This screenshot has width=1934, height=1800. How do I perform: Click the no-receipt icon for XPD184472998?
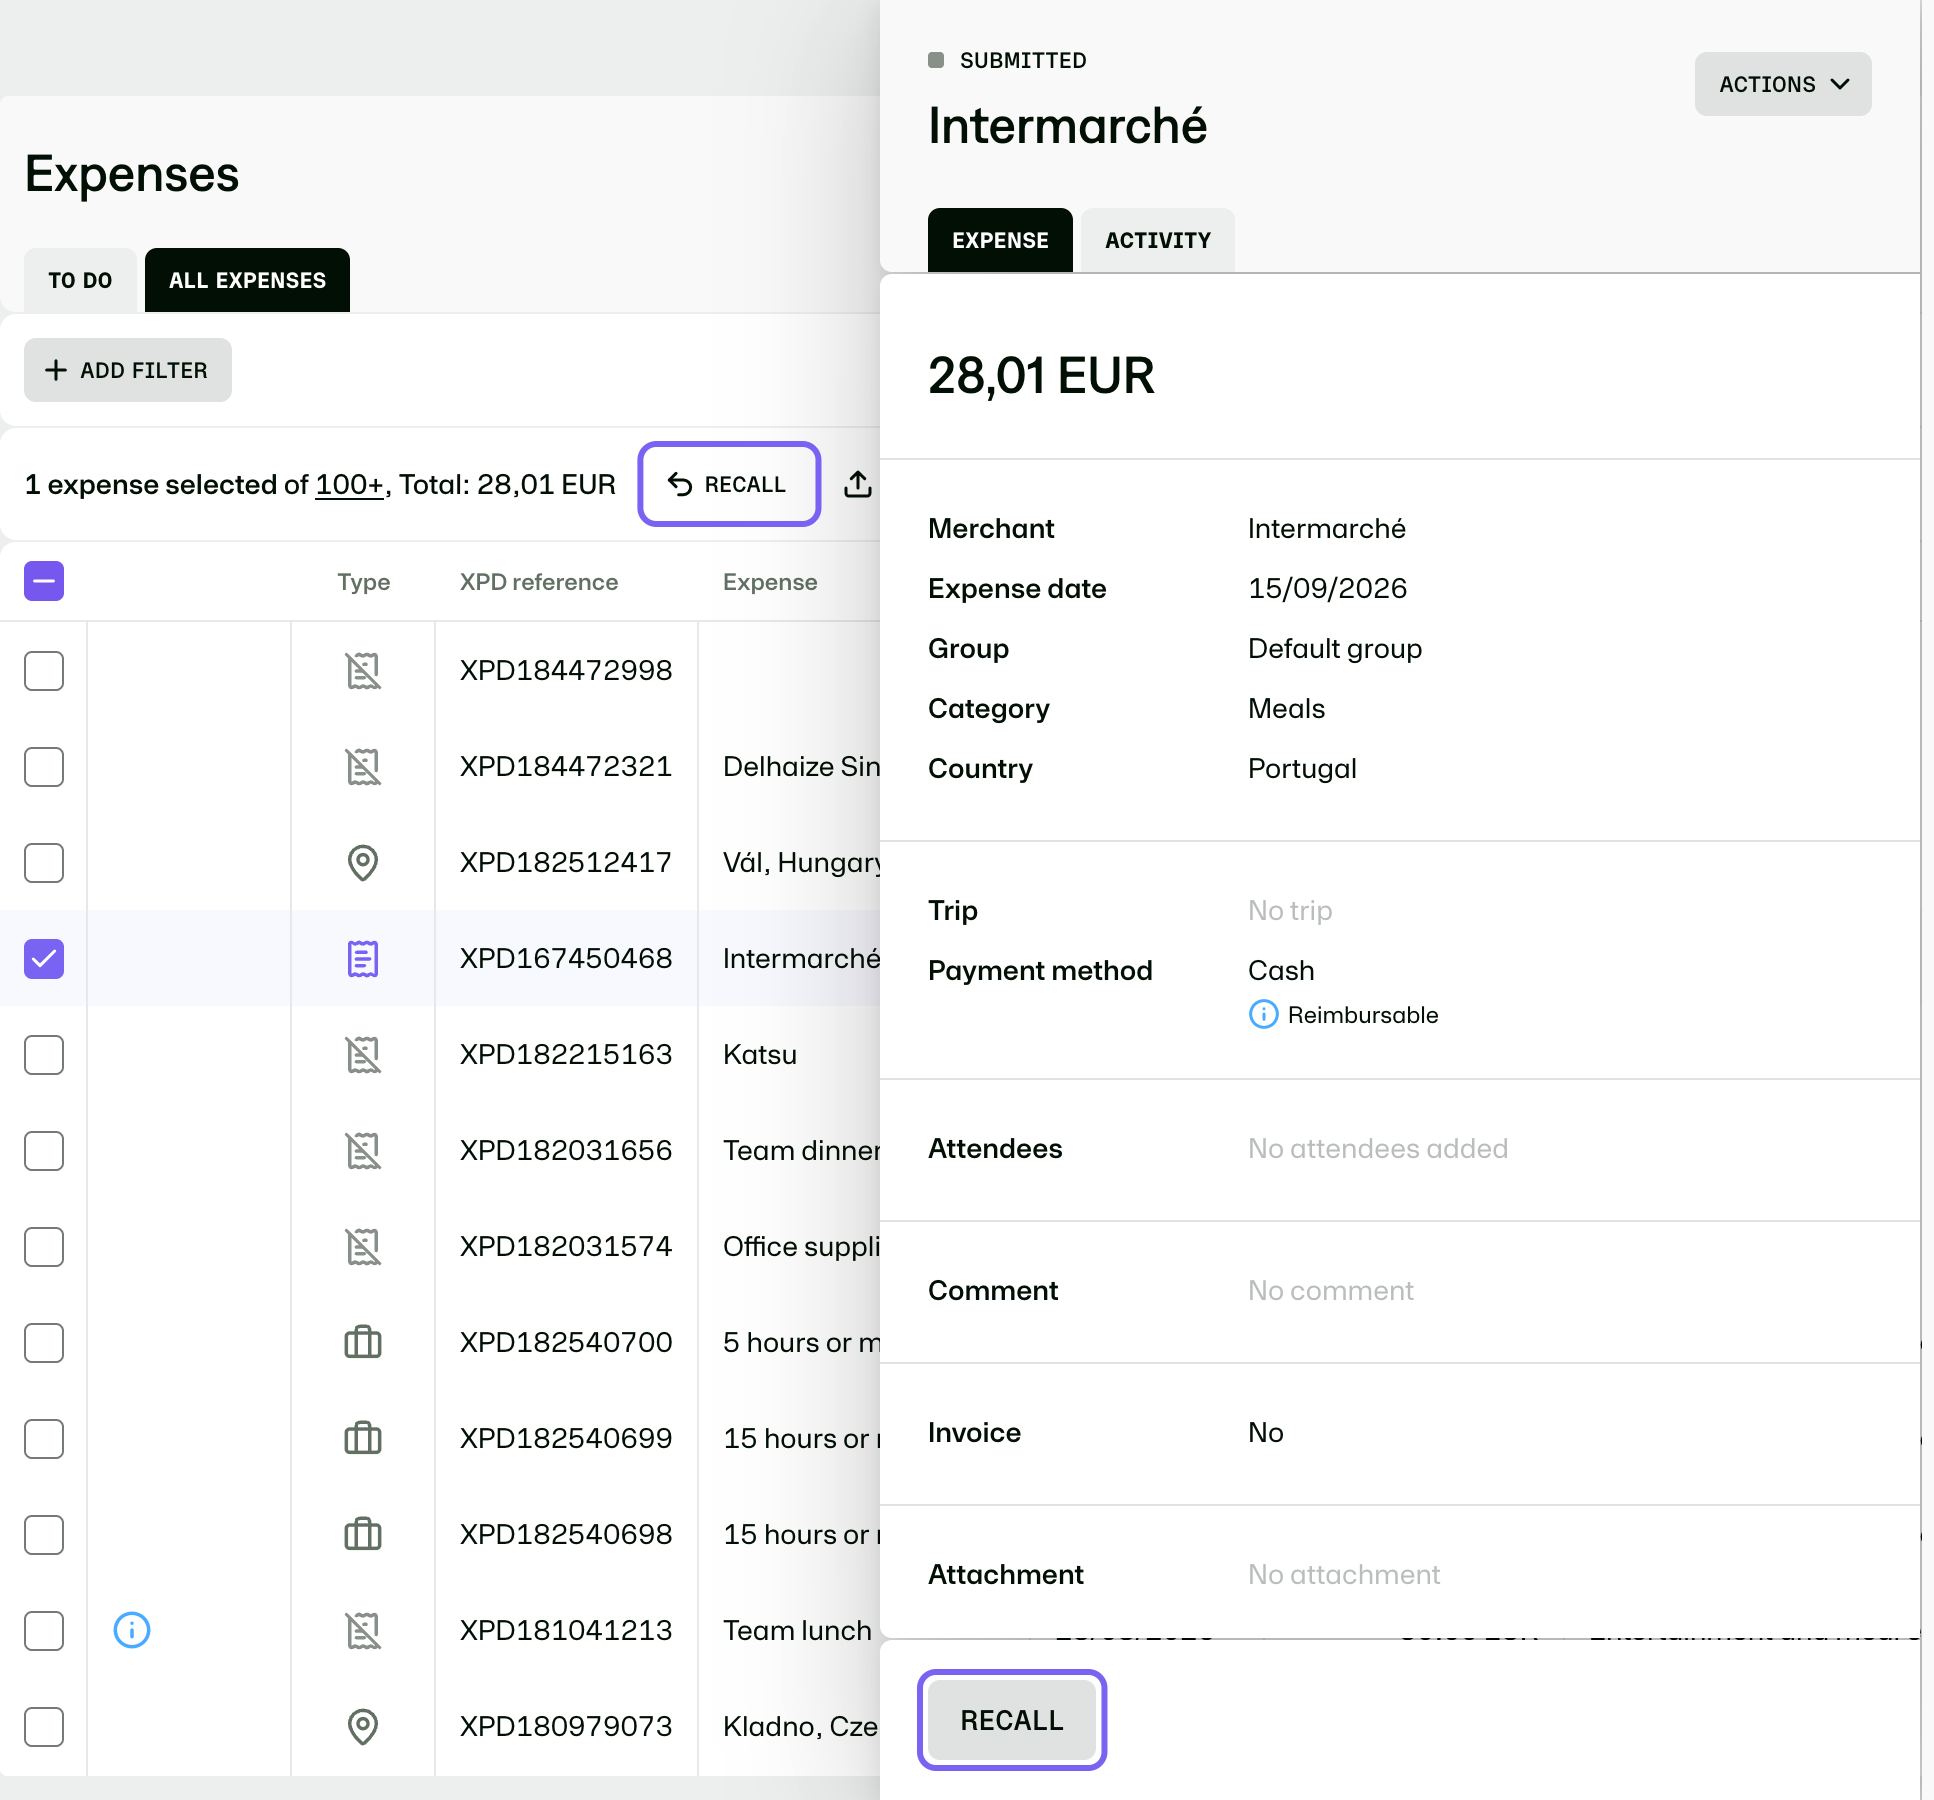pos(363,671)
